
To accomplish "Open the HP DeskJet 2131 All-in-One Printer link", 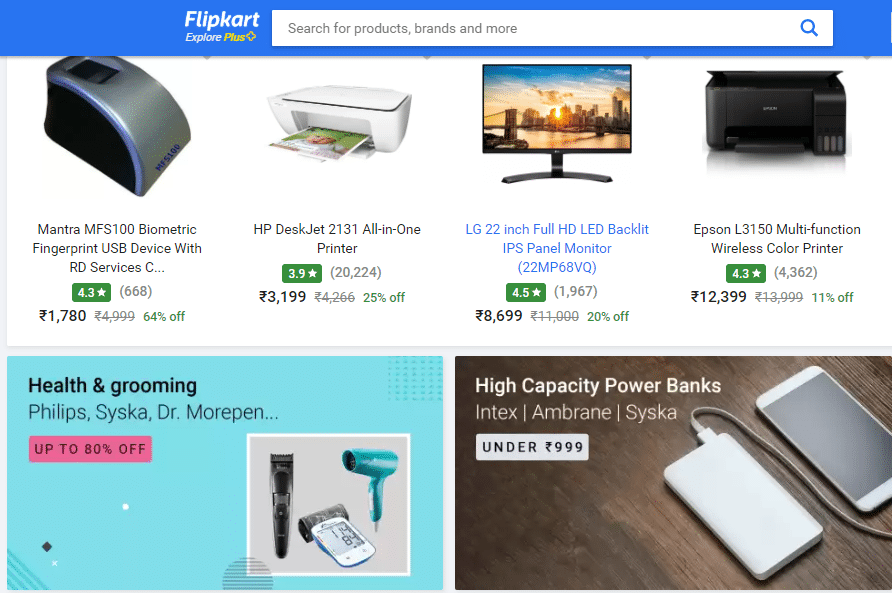I will [337, 238].
